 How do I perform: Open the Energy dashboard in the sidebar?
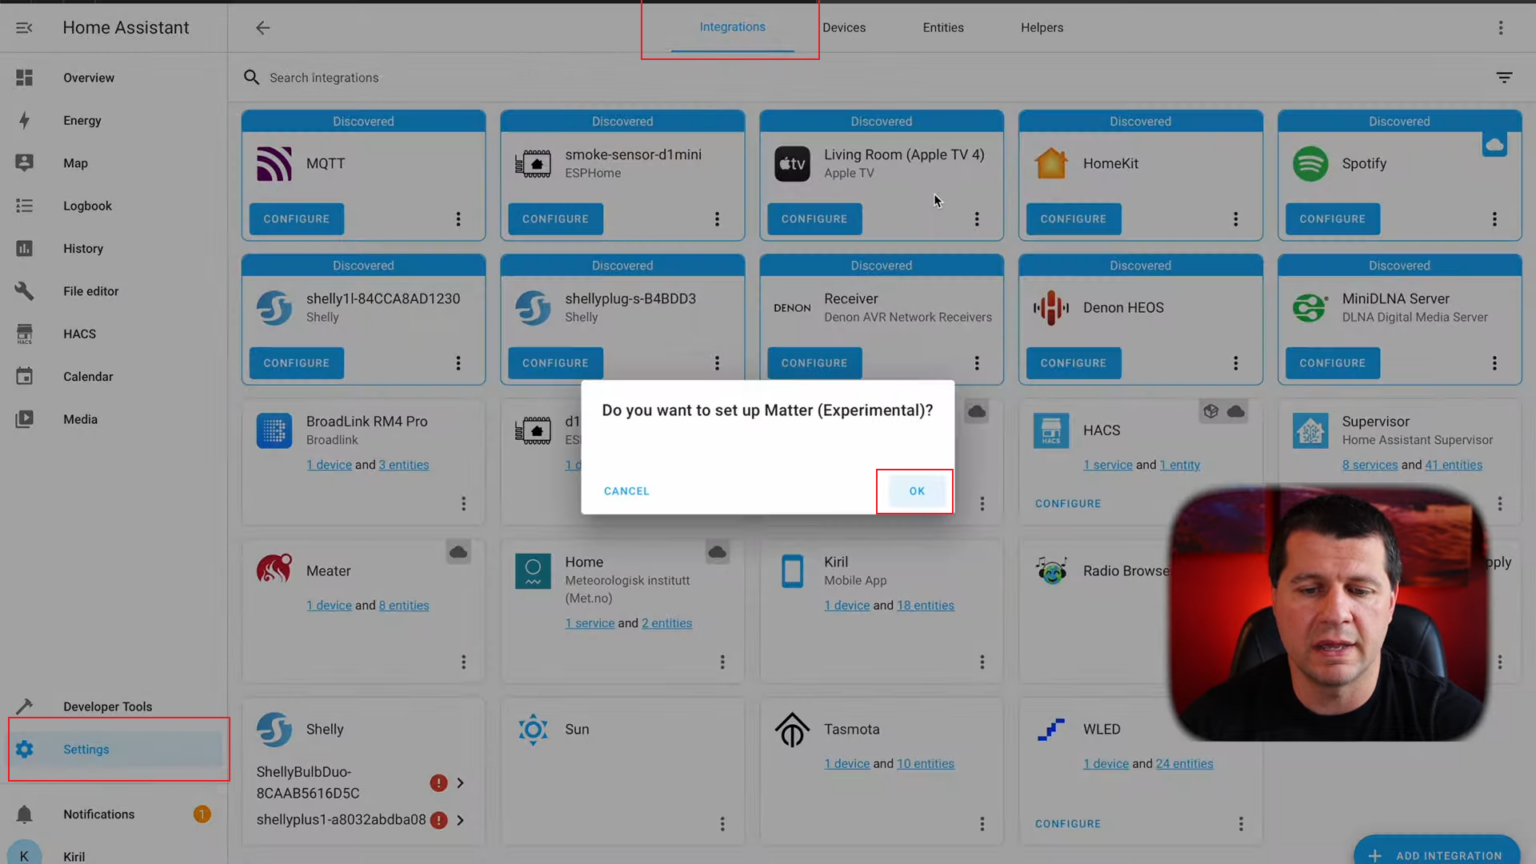(x=82, y=120)
